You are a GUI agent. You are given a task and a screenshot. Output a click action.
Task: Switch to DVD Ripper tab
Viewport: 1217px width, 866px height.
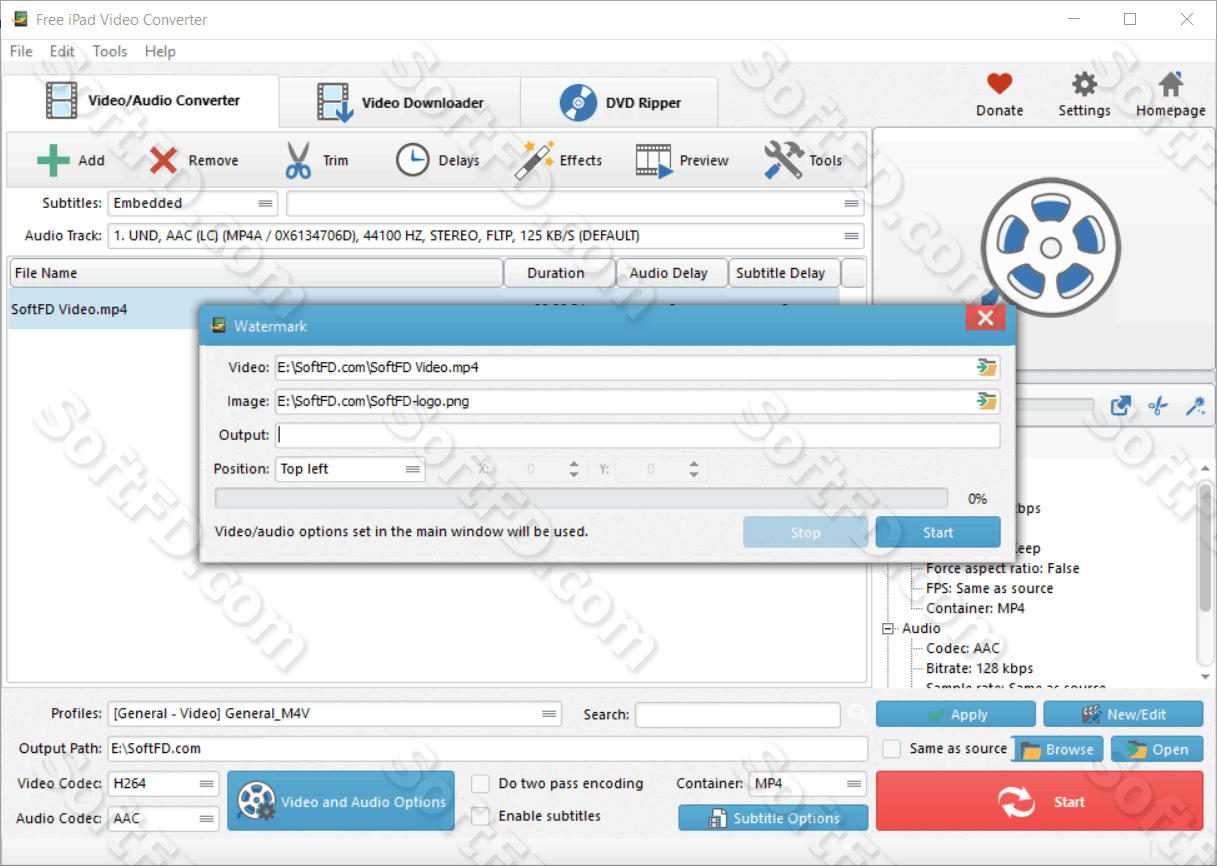pos(620,102)
